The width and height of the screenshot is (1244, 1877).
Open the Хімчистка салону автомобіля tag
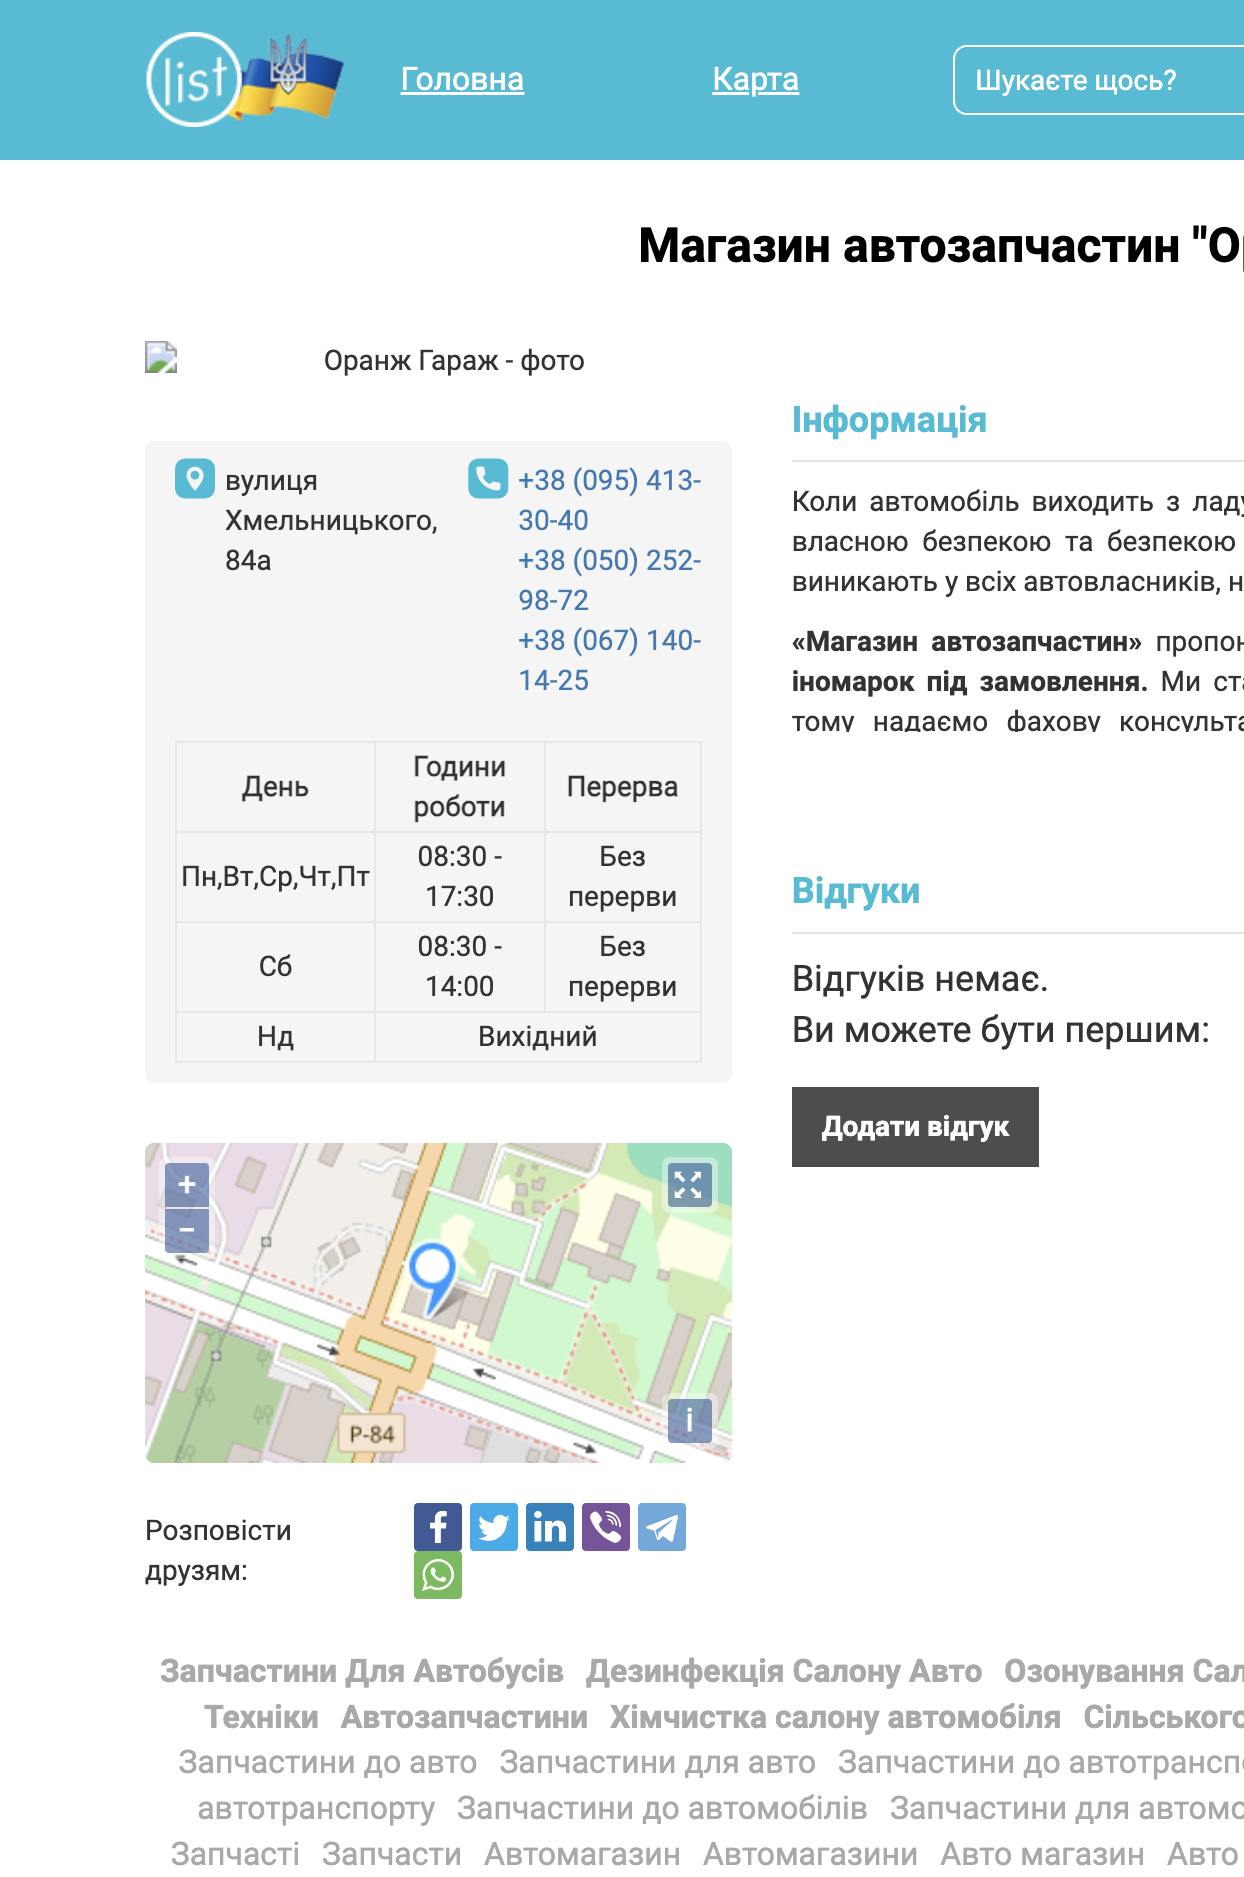point(835,1717)
